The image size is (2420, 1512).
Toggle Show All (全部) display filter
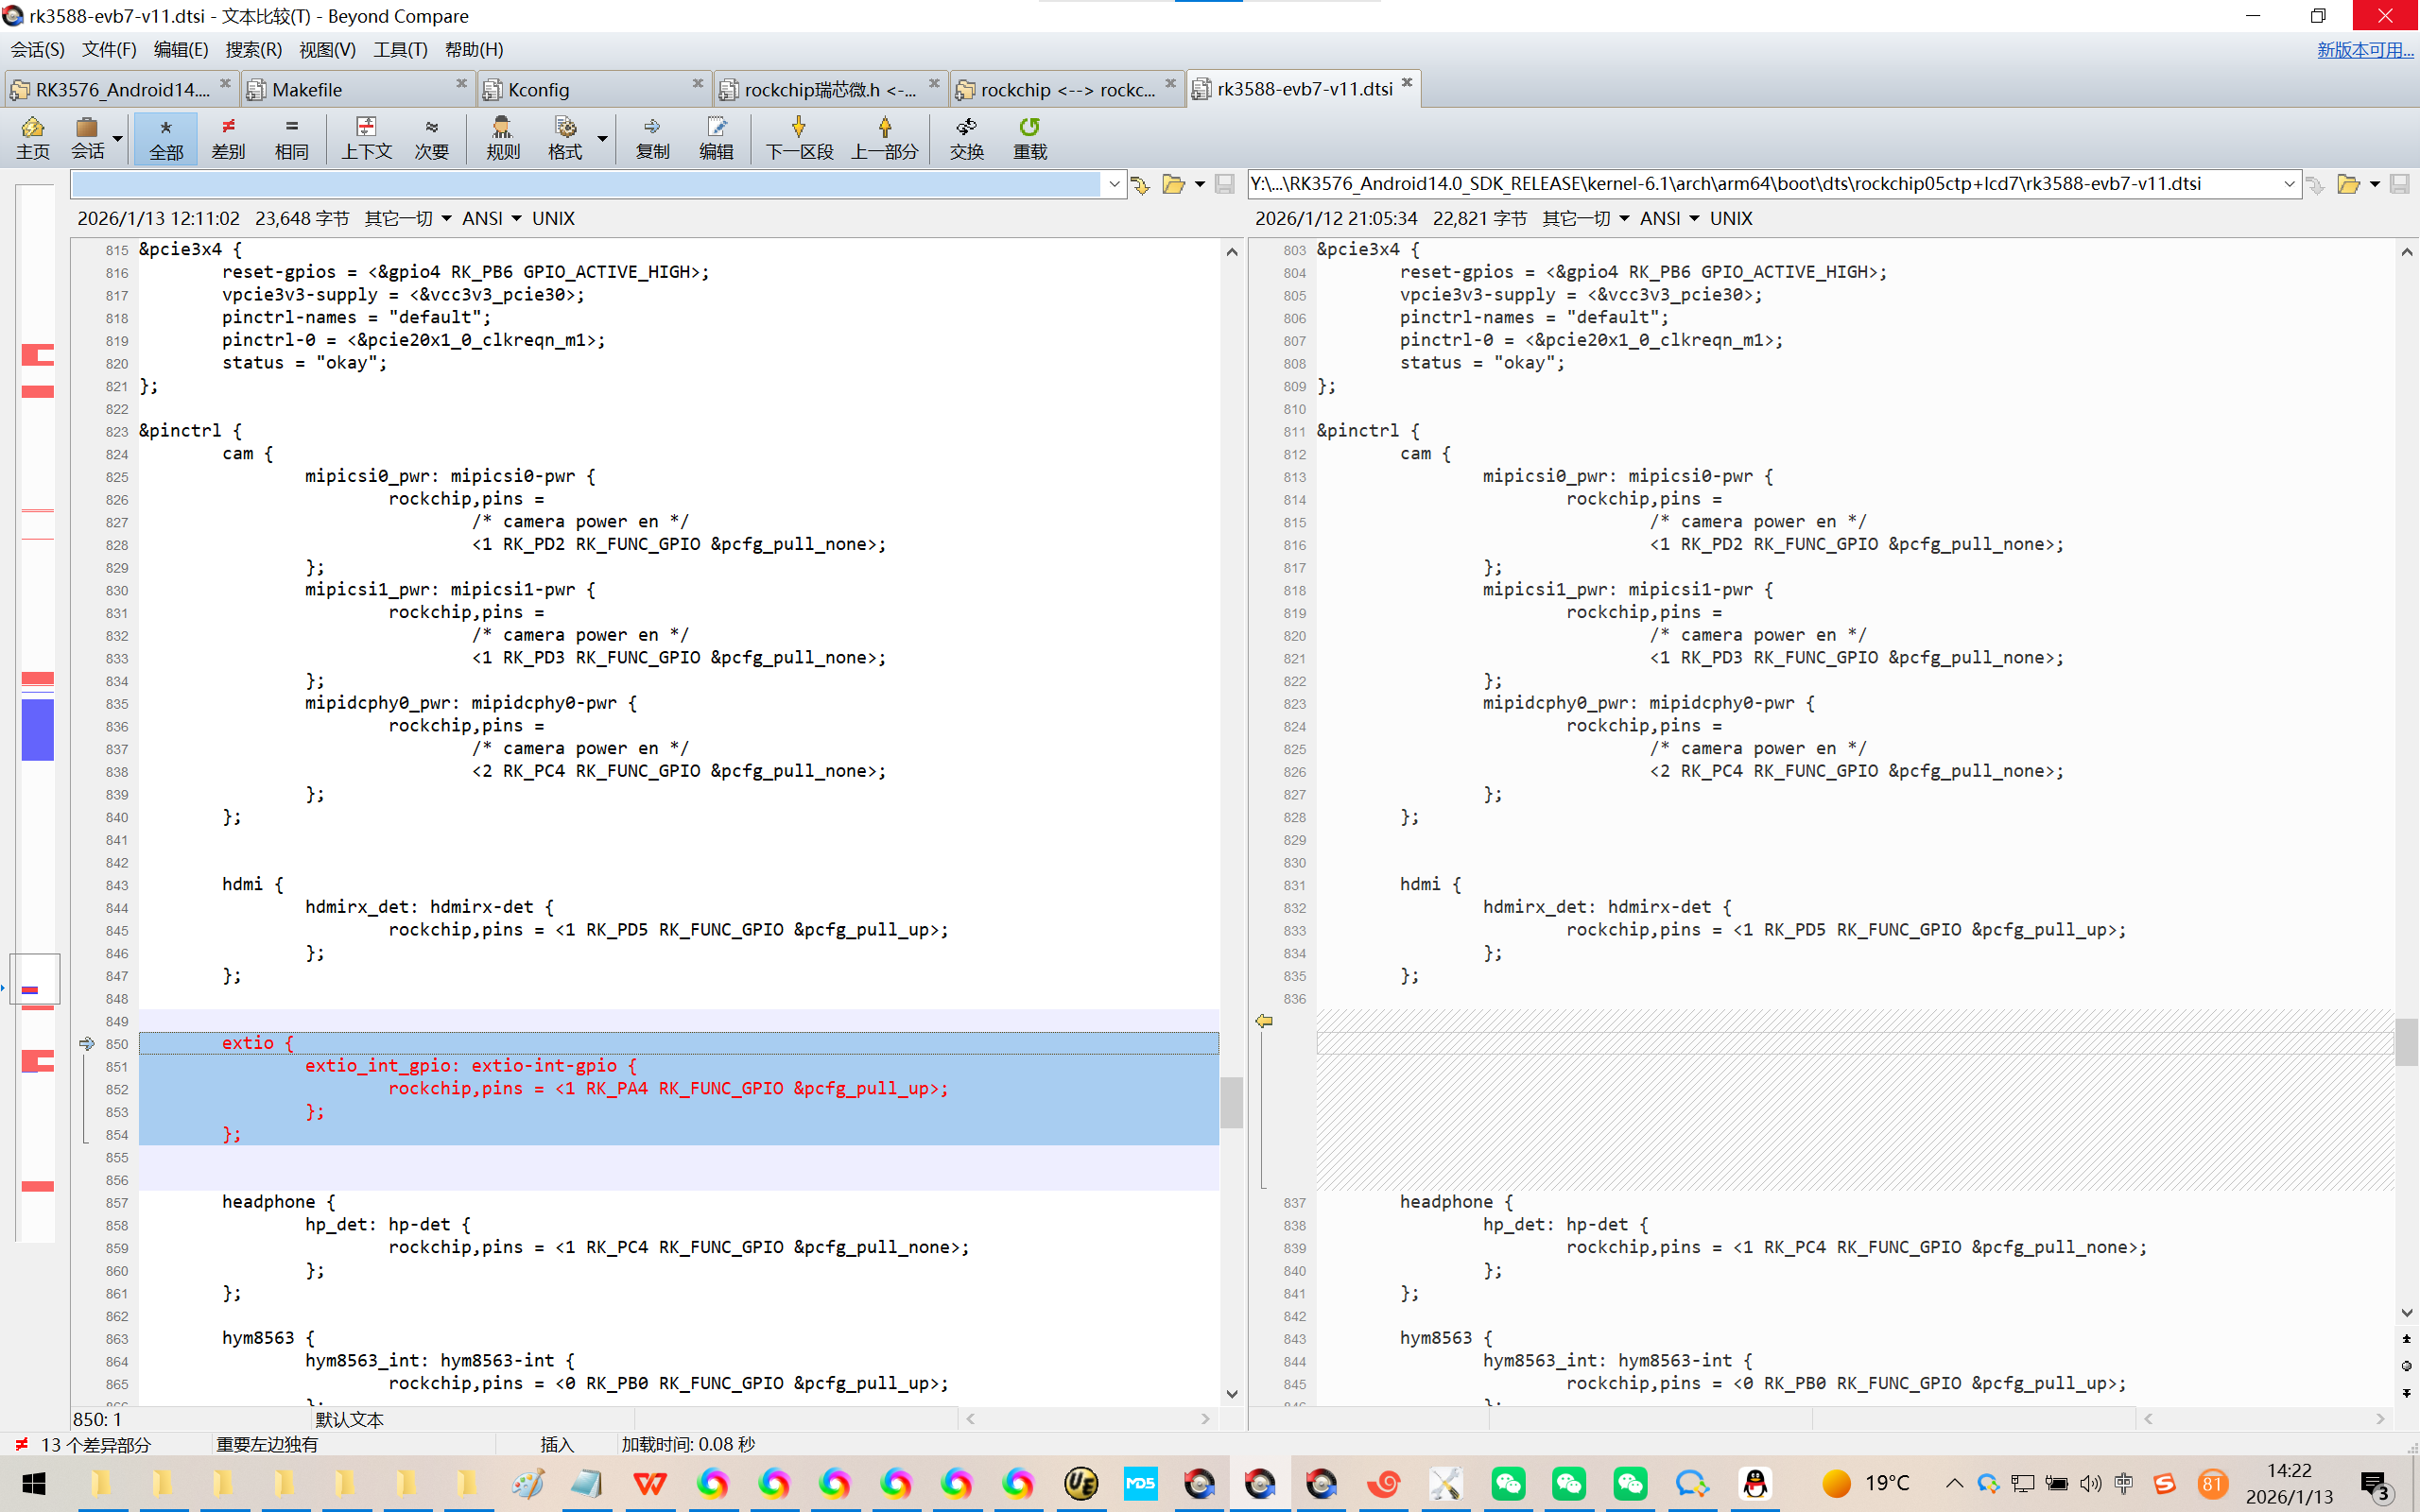[x=166, y=137]
